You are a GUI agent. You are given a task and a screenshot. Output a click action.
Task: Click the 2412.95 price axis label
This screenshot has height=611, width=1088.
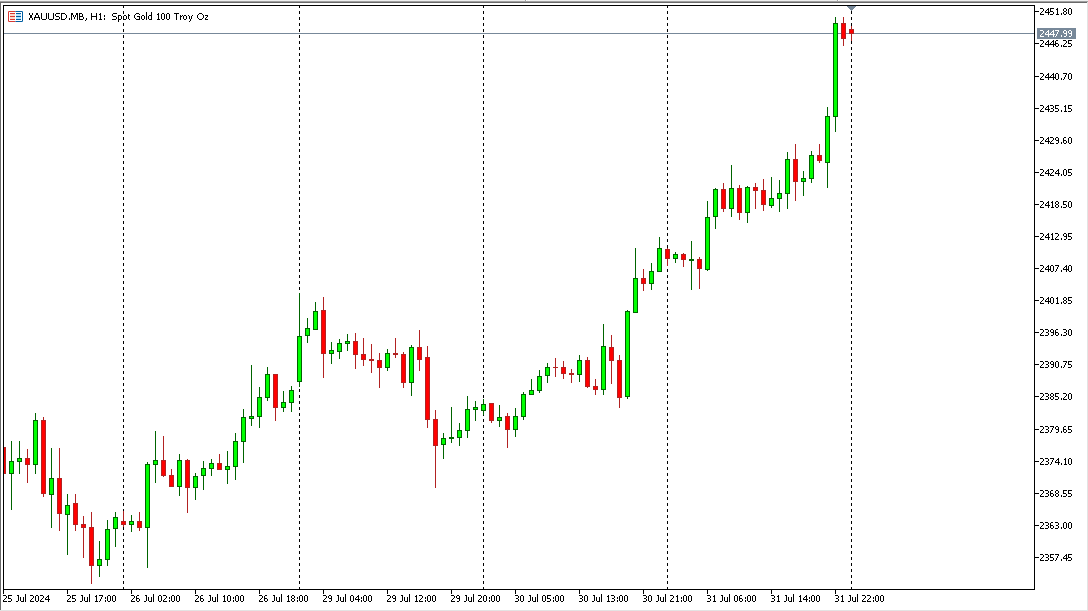(x=1055, y=236)
